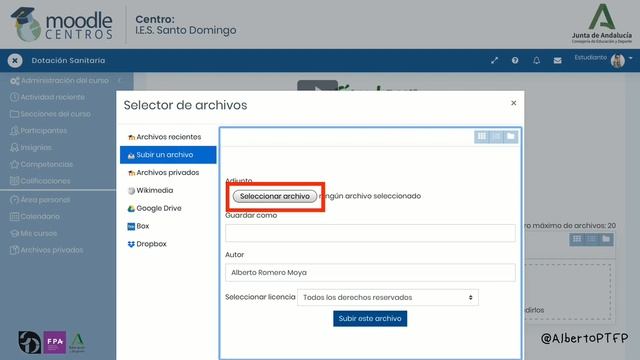
Task: Close the side drawer with X icon
Action: (15, 61)
